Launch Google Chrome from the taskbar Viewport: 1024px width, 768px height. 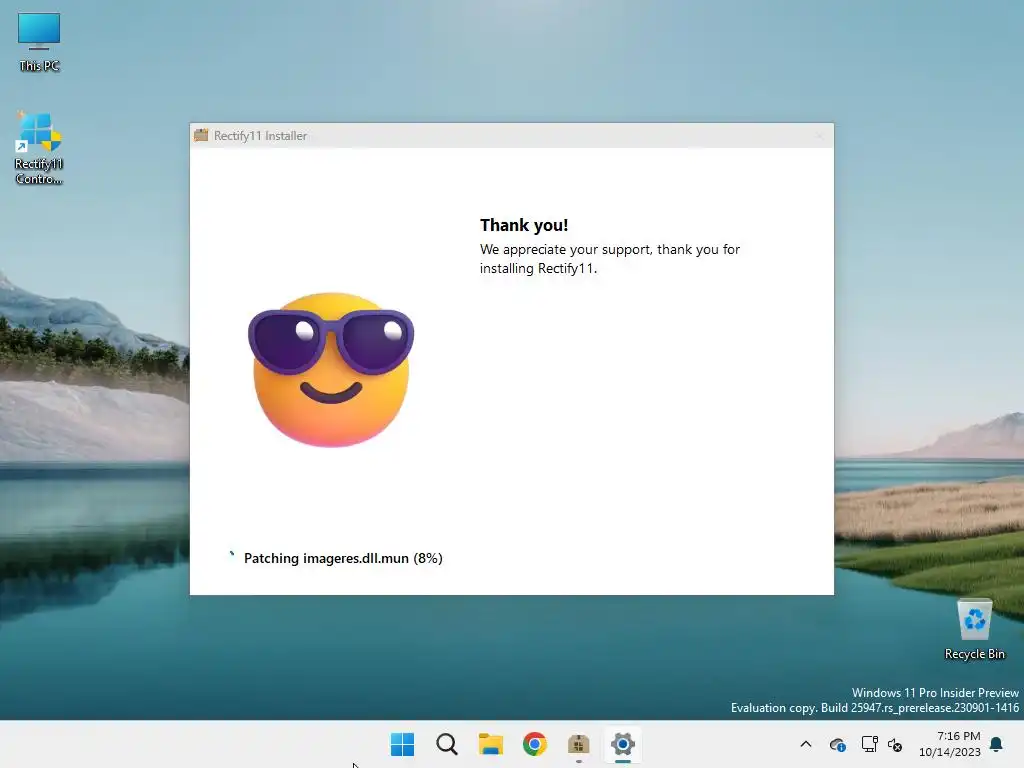pos(534,744)
